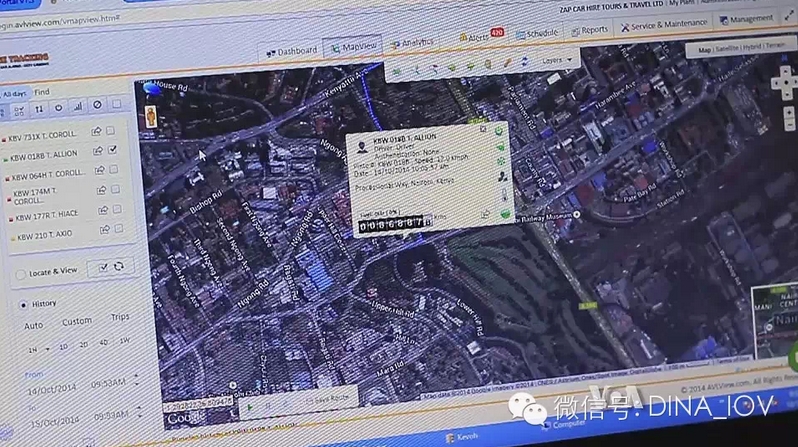
Task: Click share icon for KBW 018B
Action: pyautogui.click(x=98, y=151)
